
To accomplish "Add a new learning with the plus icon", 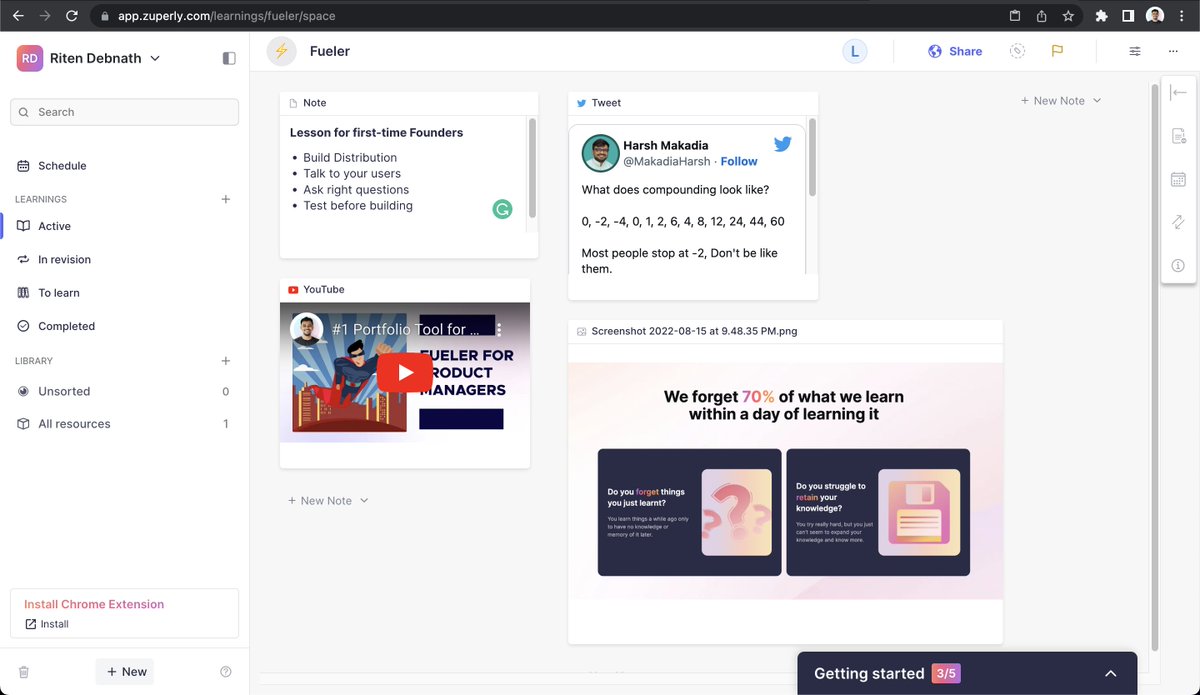I will (226, 199).
